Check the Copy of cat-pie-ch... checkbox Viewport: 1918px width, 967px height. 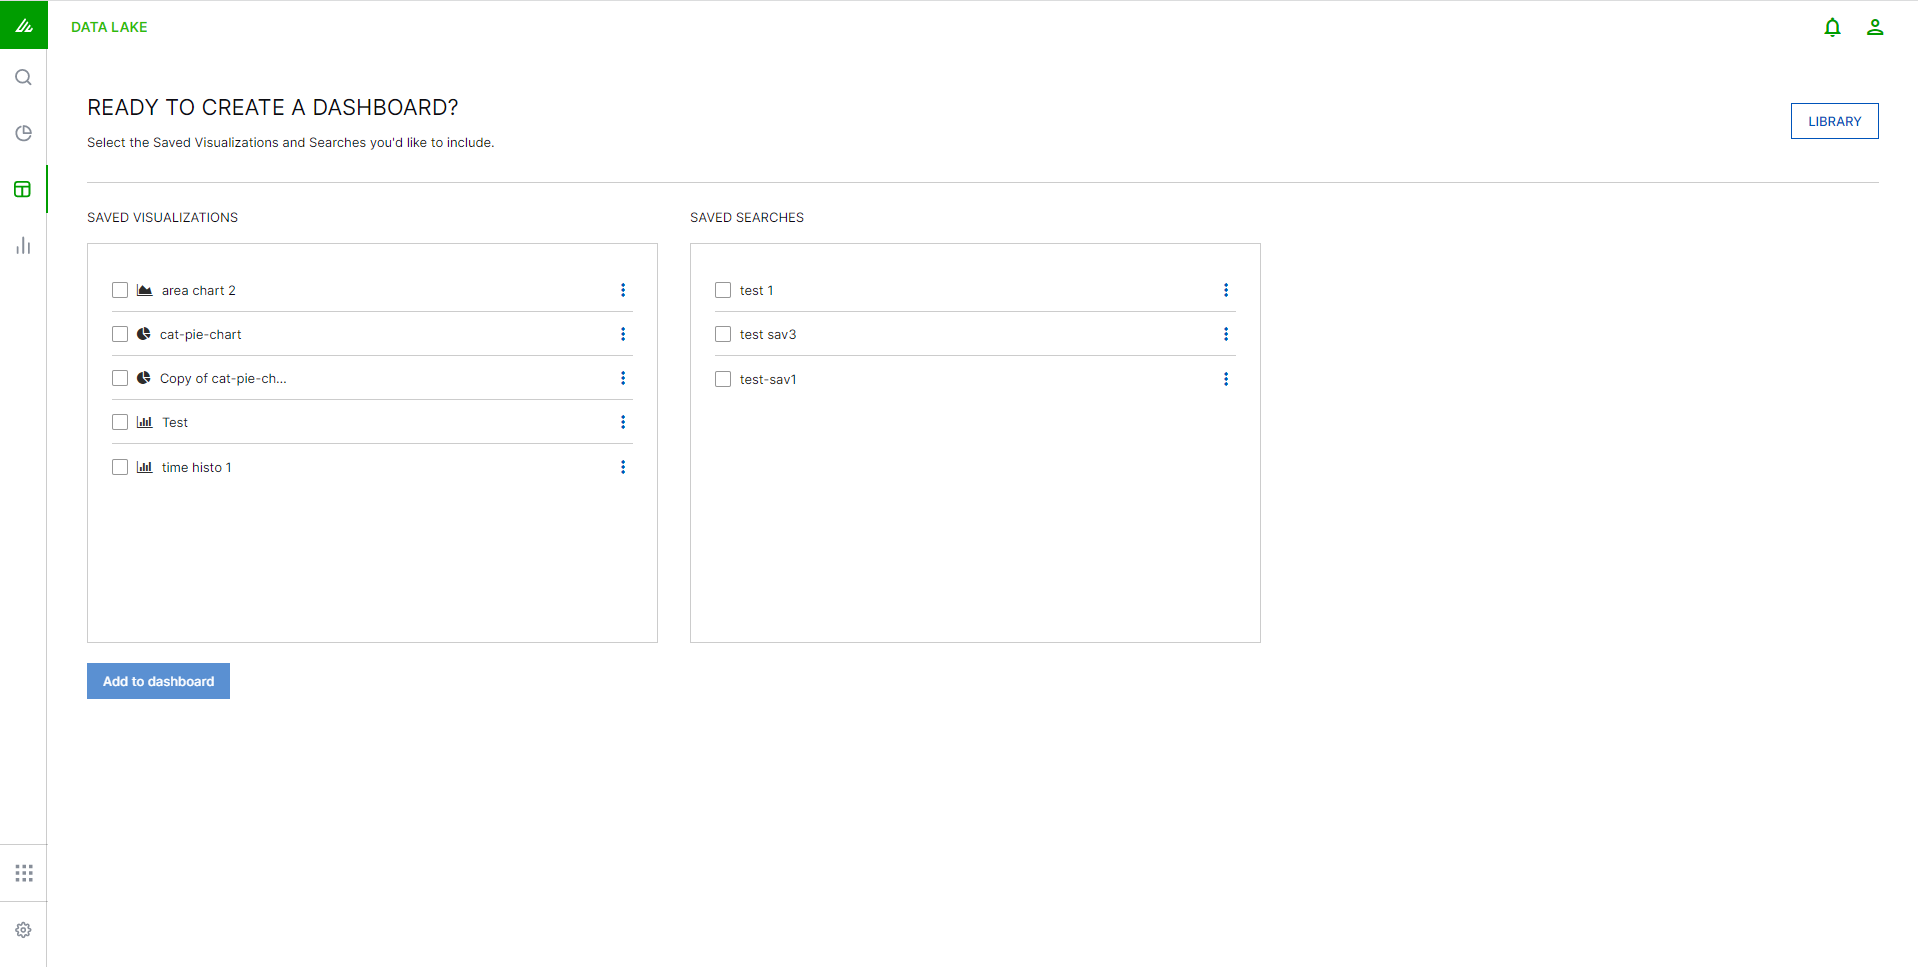tap(120, 378)
